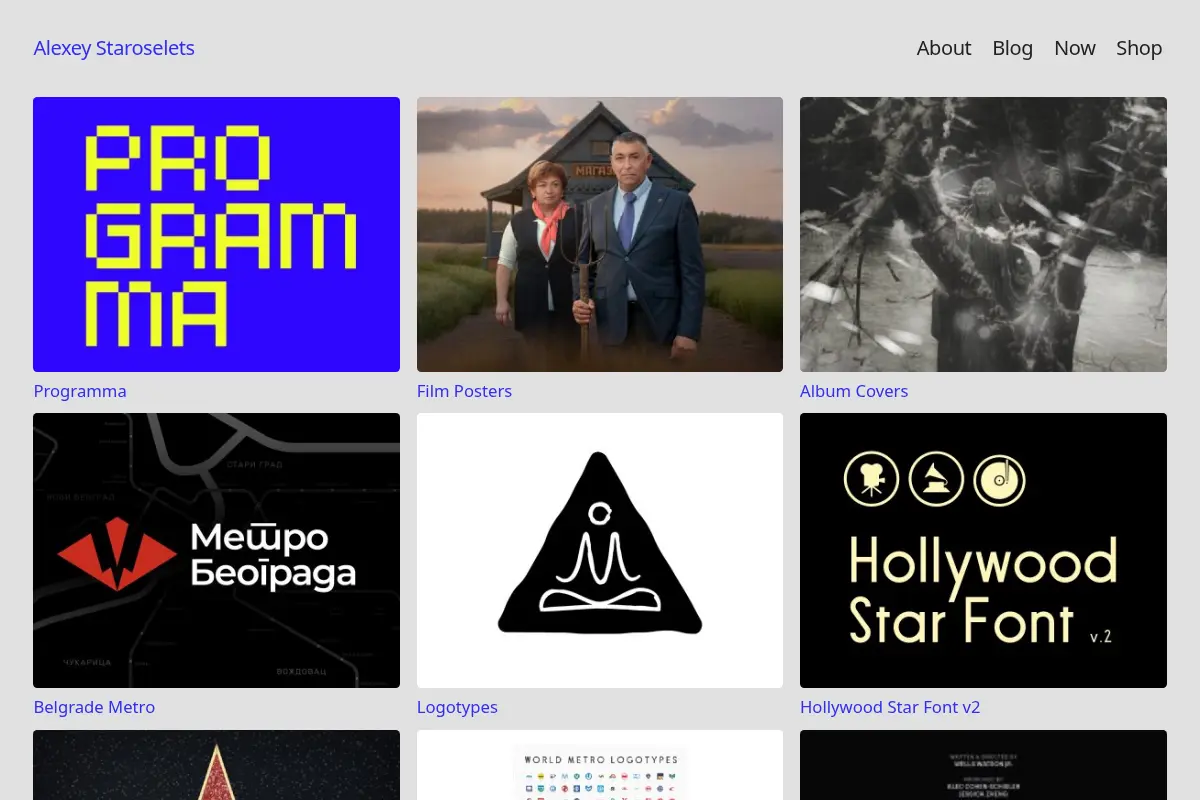The image size is (1200, 800).
Task: Open the Film Posters couple image
Action: [600, 234]
